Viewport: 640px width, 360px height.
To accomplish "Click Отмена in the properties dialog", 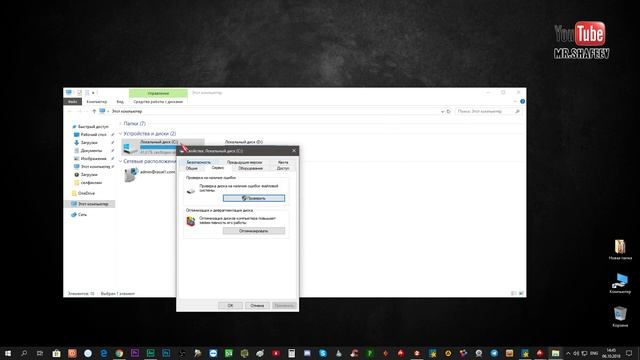I will (257, 305).
